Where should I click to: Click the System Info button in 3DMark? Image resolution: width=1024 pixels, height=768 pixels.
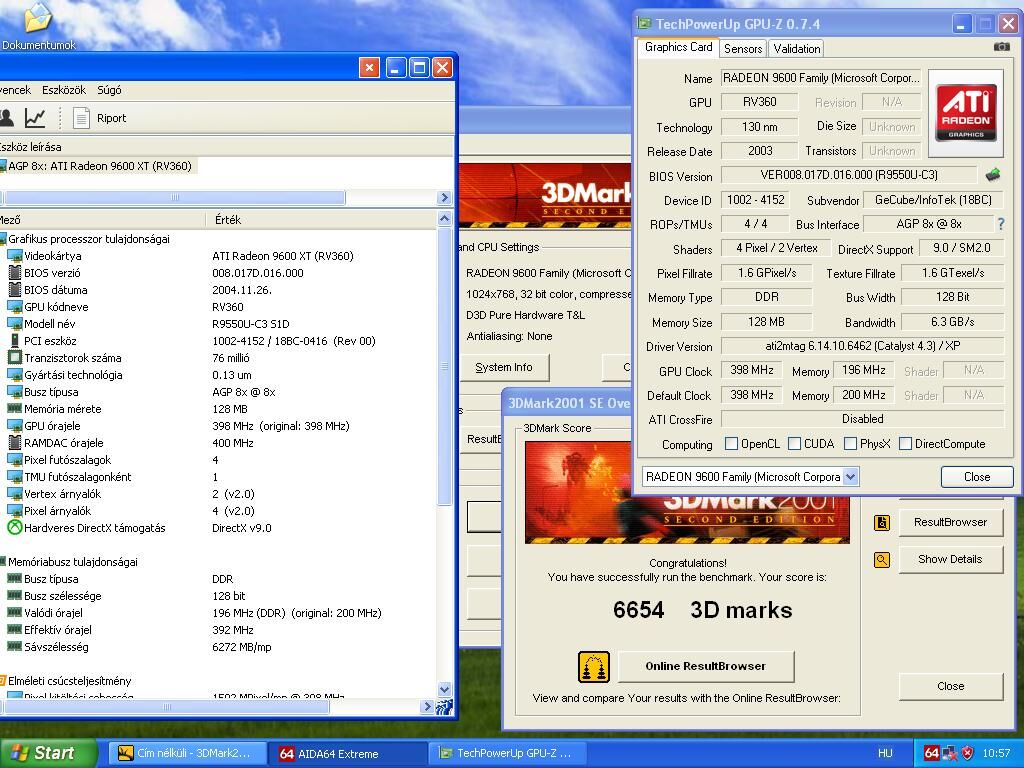[x=504, y=367]
